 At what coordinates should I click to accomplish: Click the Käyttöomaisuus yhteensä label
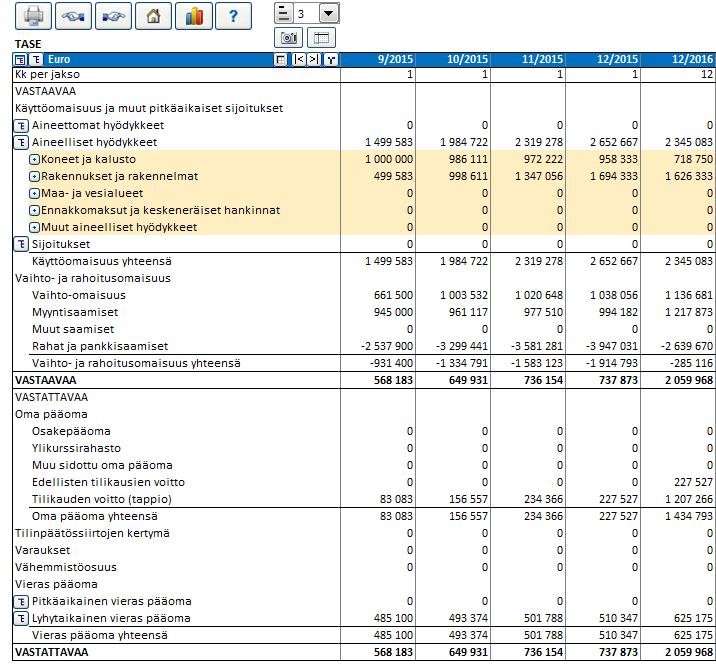pos(102,261)
